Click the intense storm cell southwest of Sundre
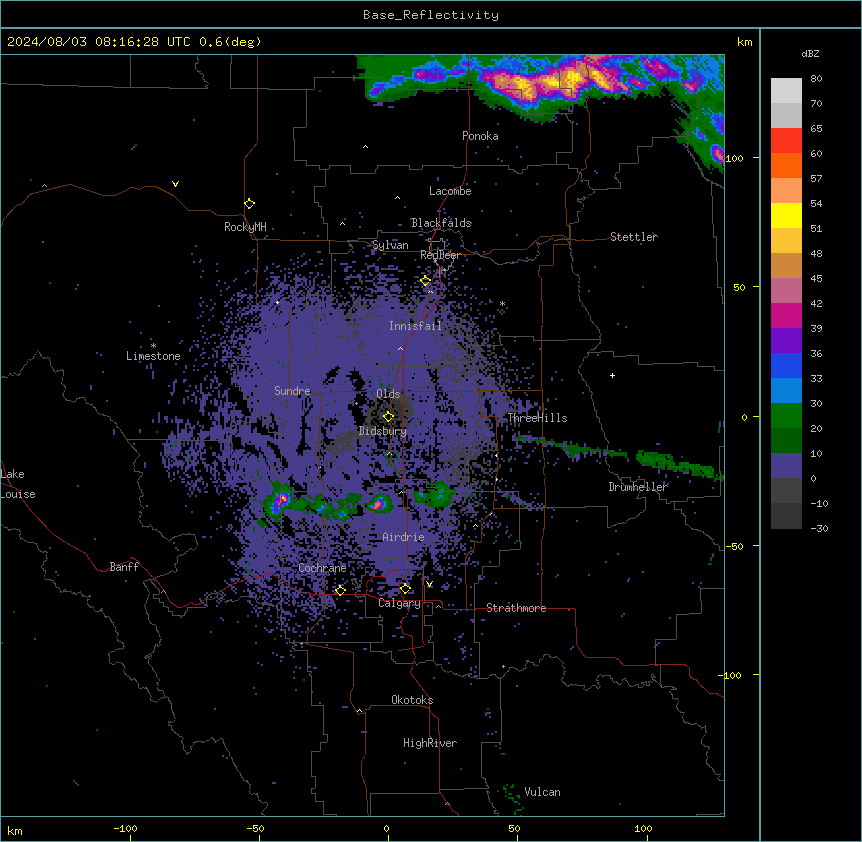 point(281,500)
